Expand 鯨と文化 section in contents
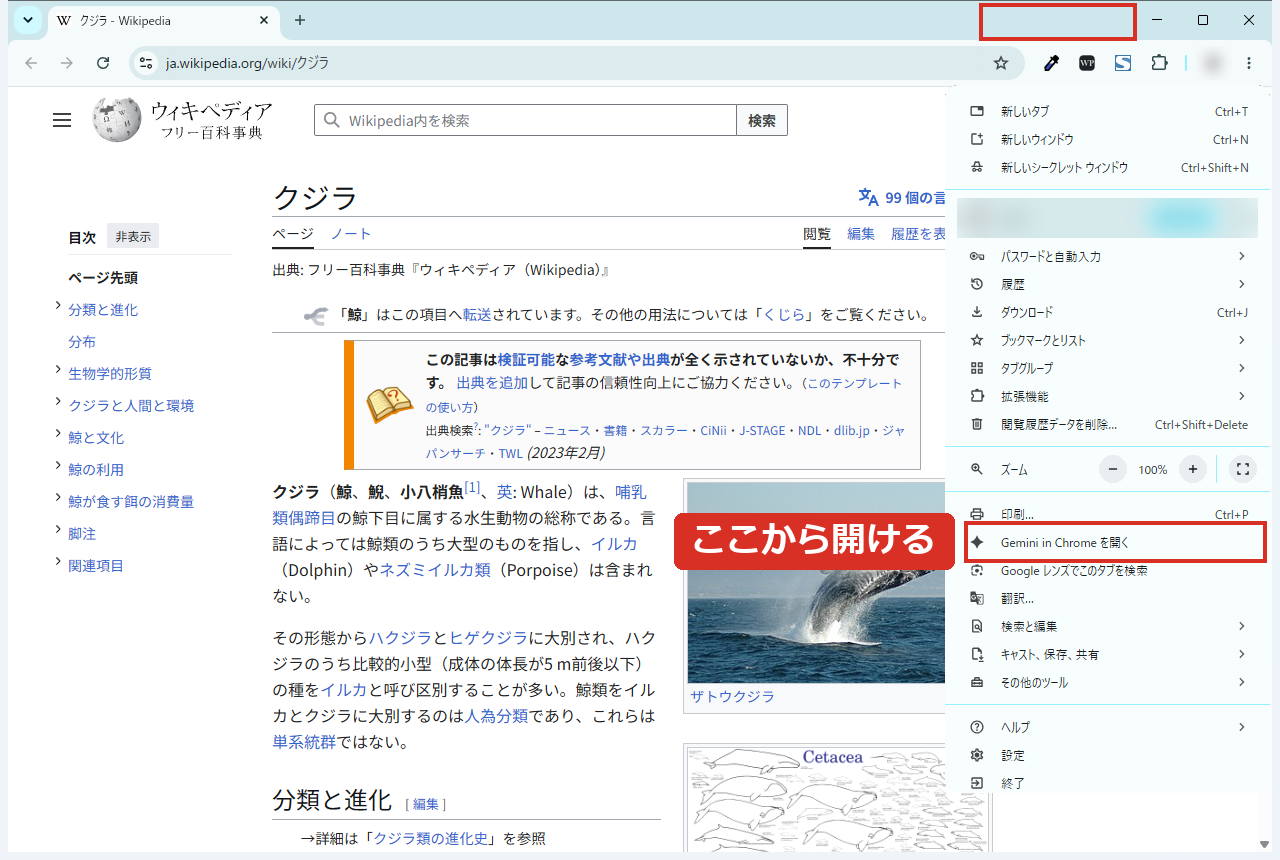 click(x=58, y=435)
